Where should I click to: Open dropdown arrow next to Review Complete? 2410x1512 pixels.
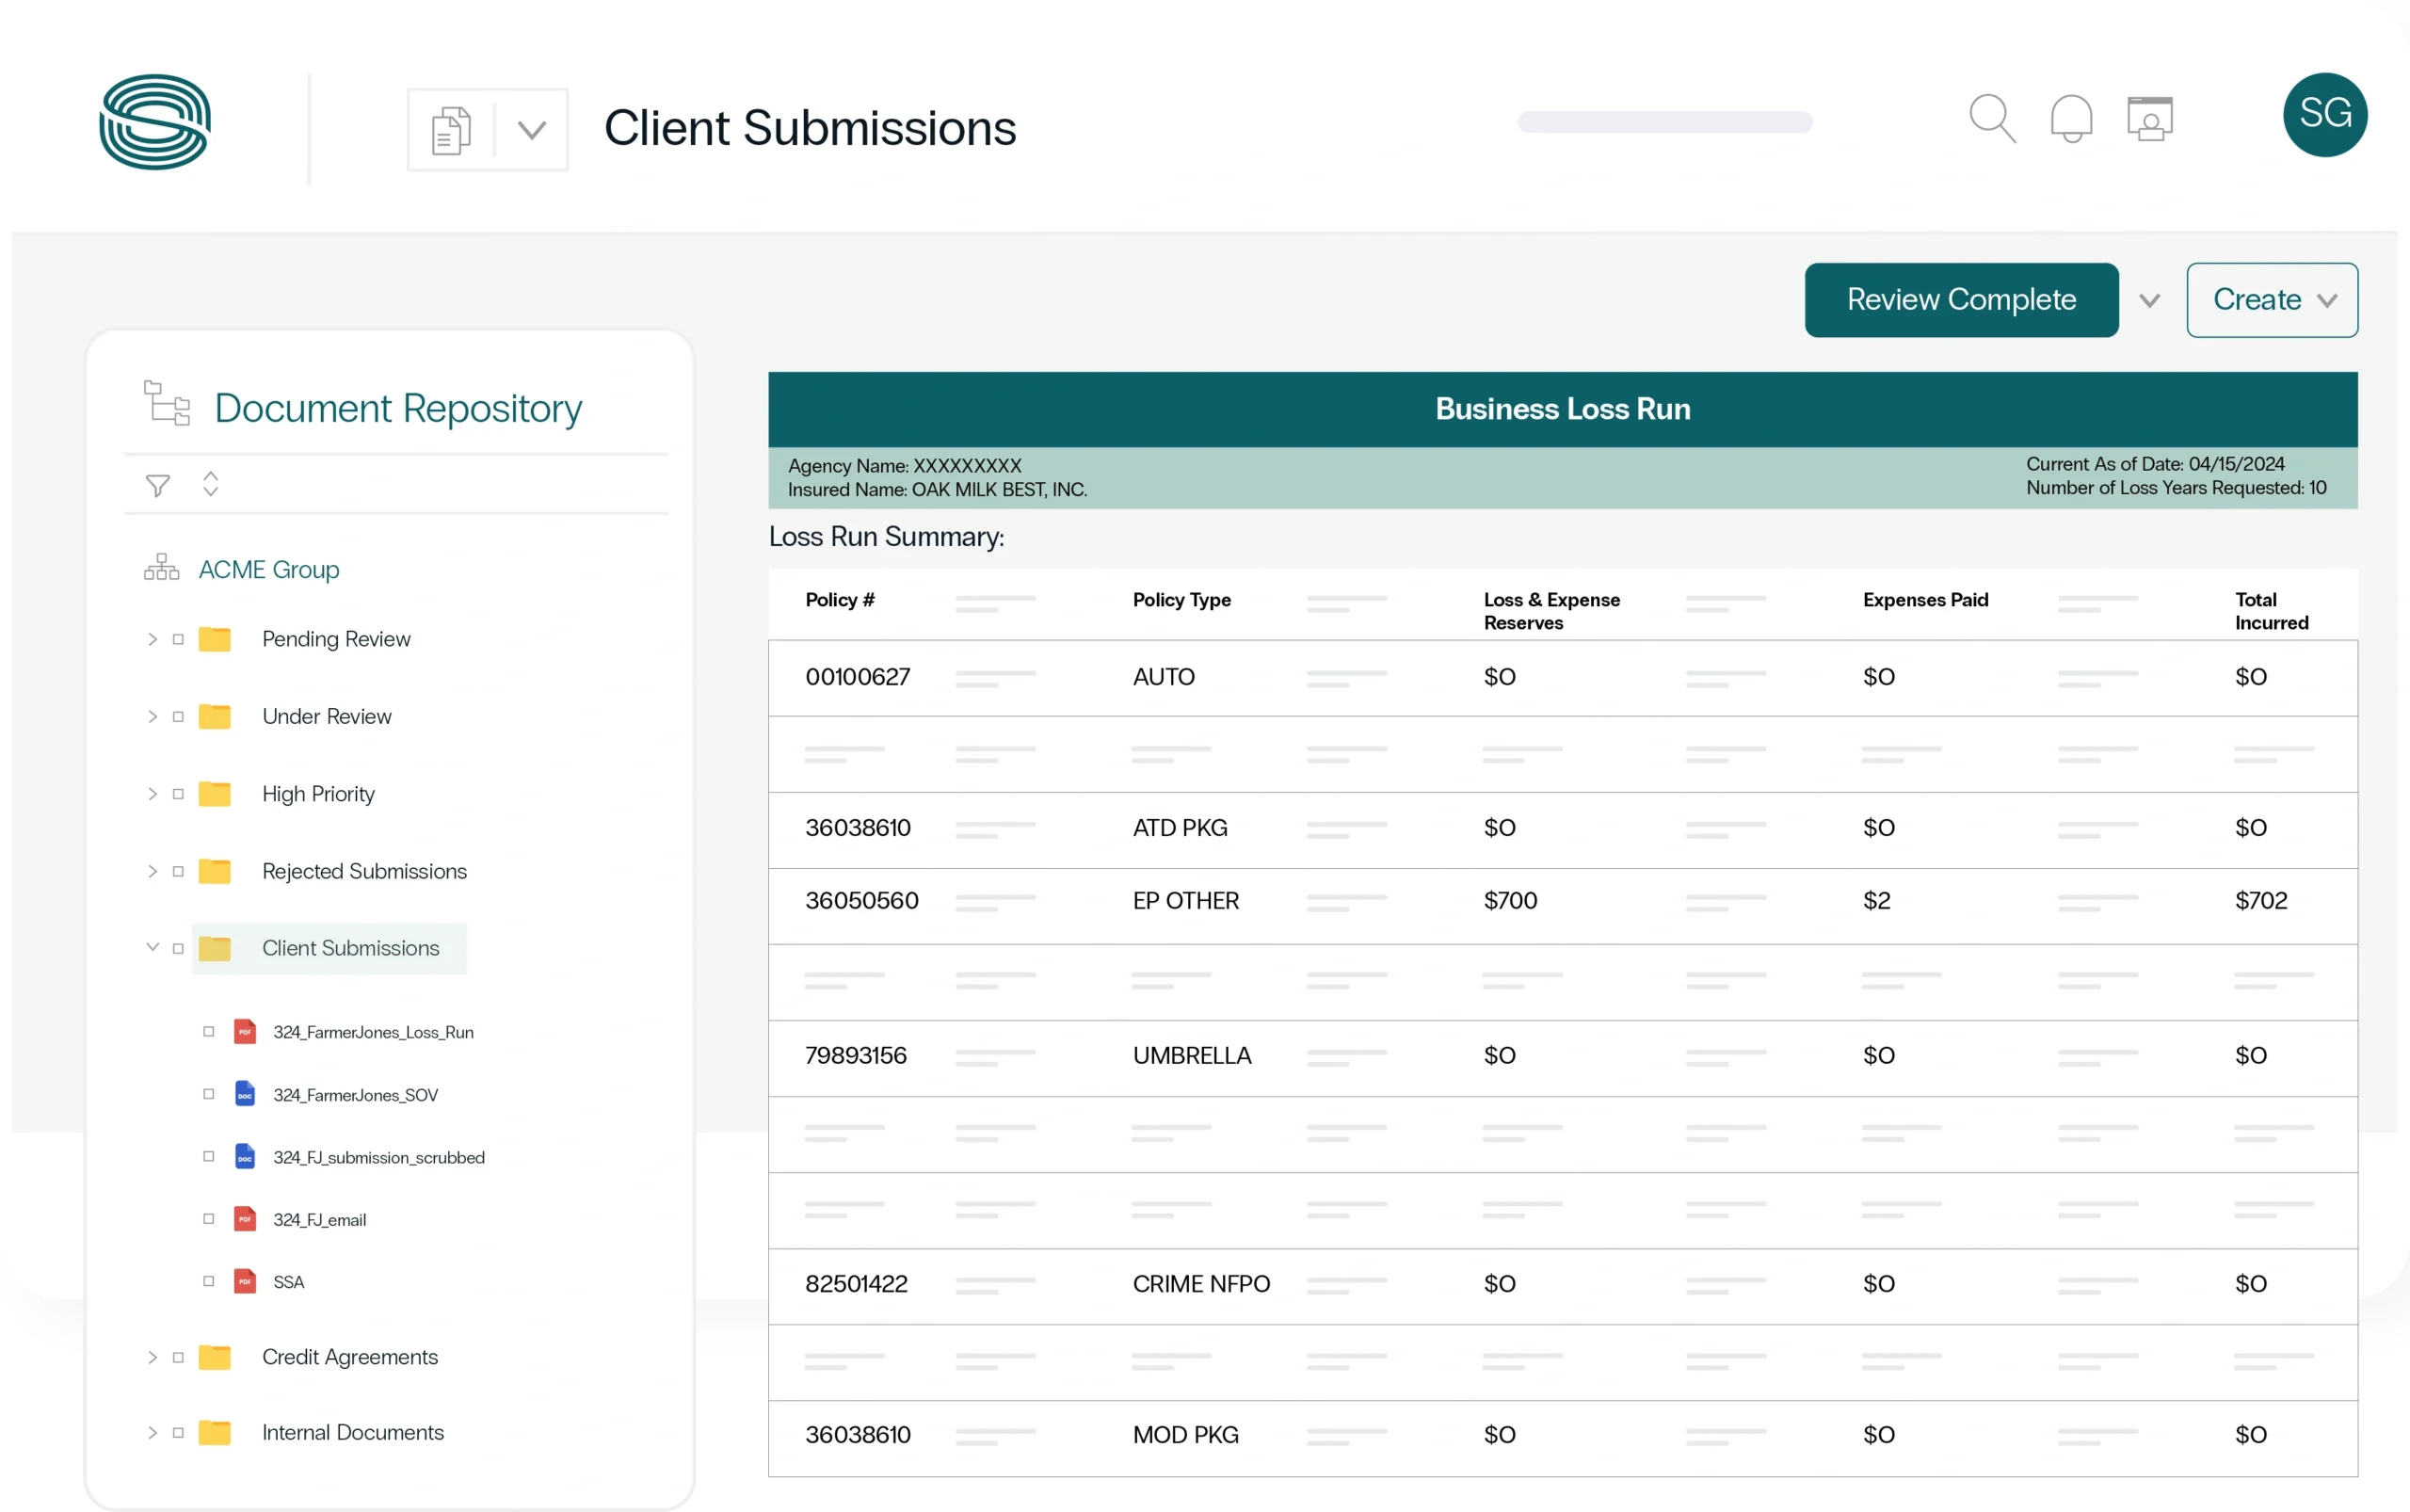click(x=2149, y=301)
